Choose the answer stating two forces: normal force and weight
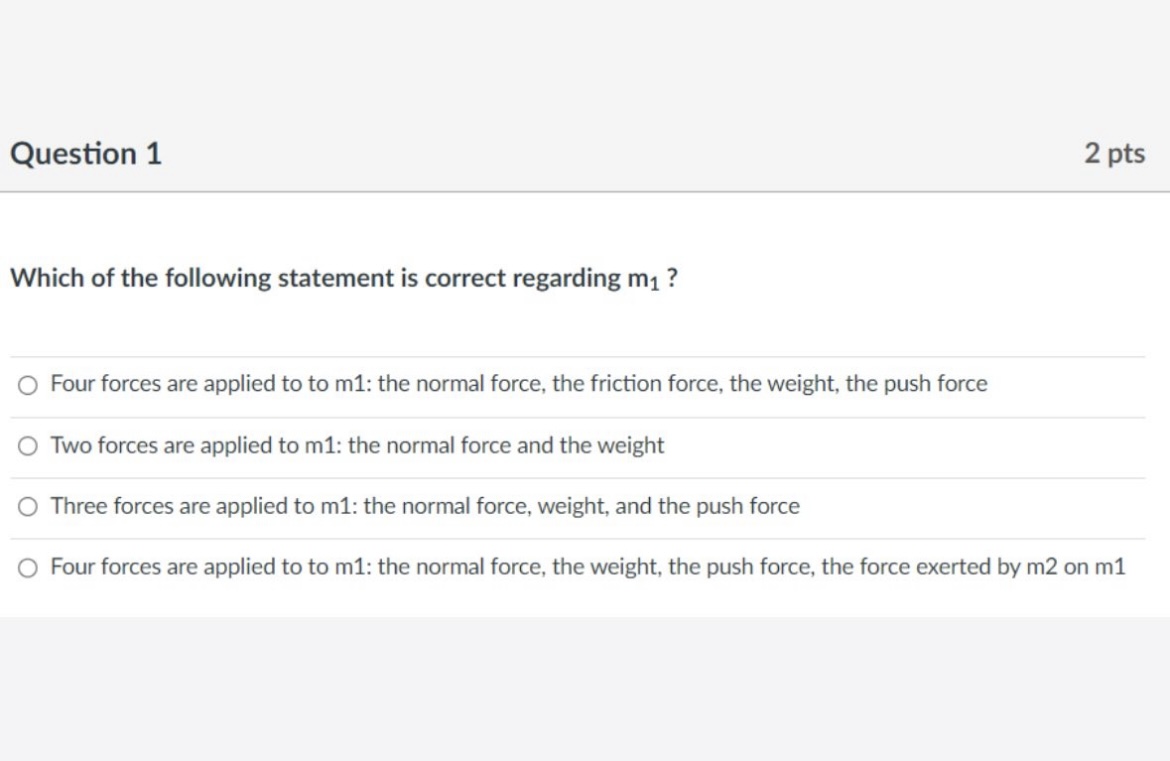The width and height of the screenshot is (1170, 761). click(26, 445)
